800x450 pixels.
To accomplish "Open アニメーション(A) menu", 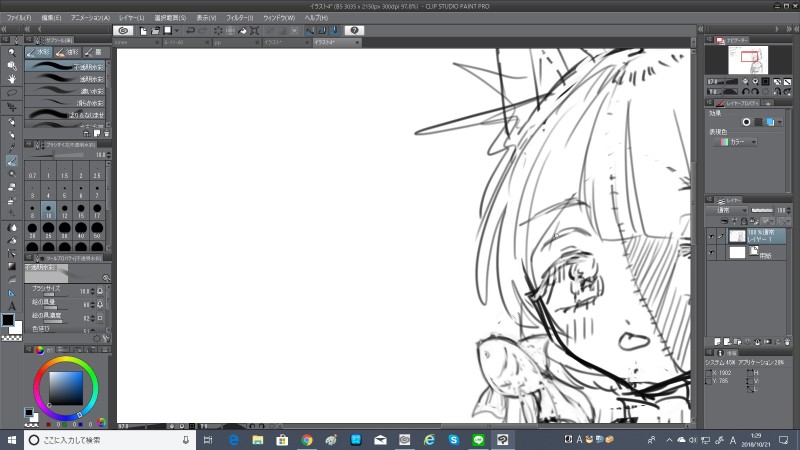I will (x=90, y=18).
